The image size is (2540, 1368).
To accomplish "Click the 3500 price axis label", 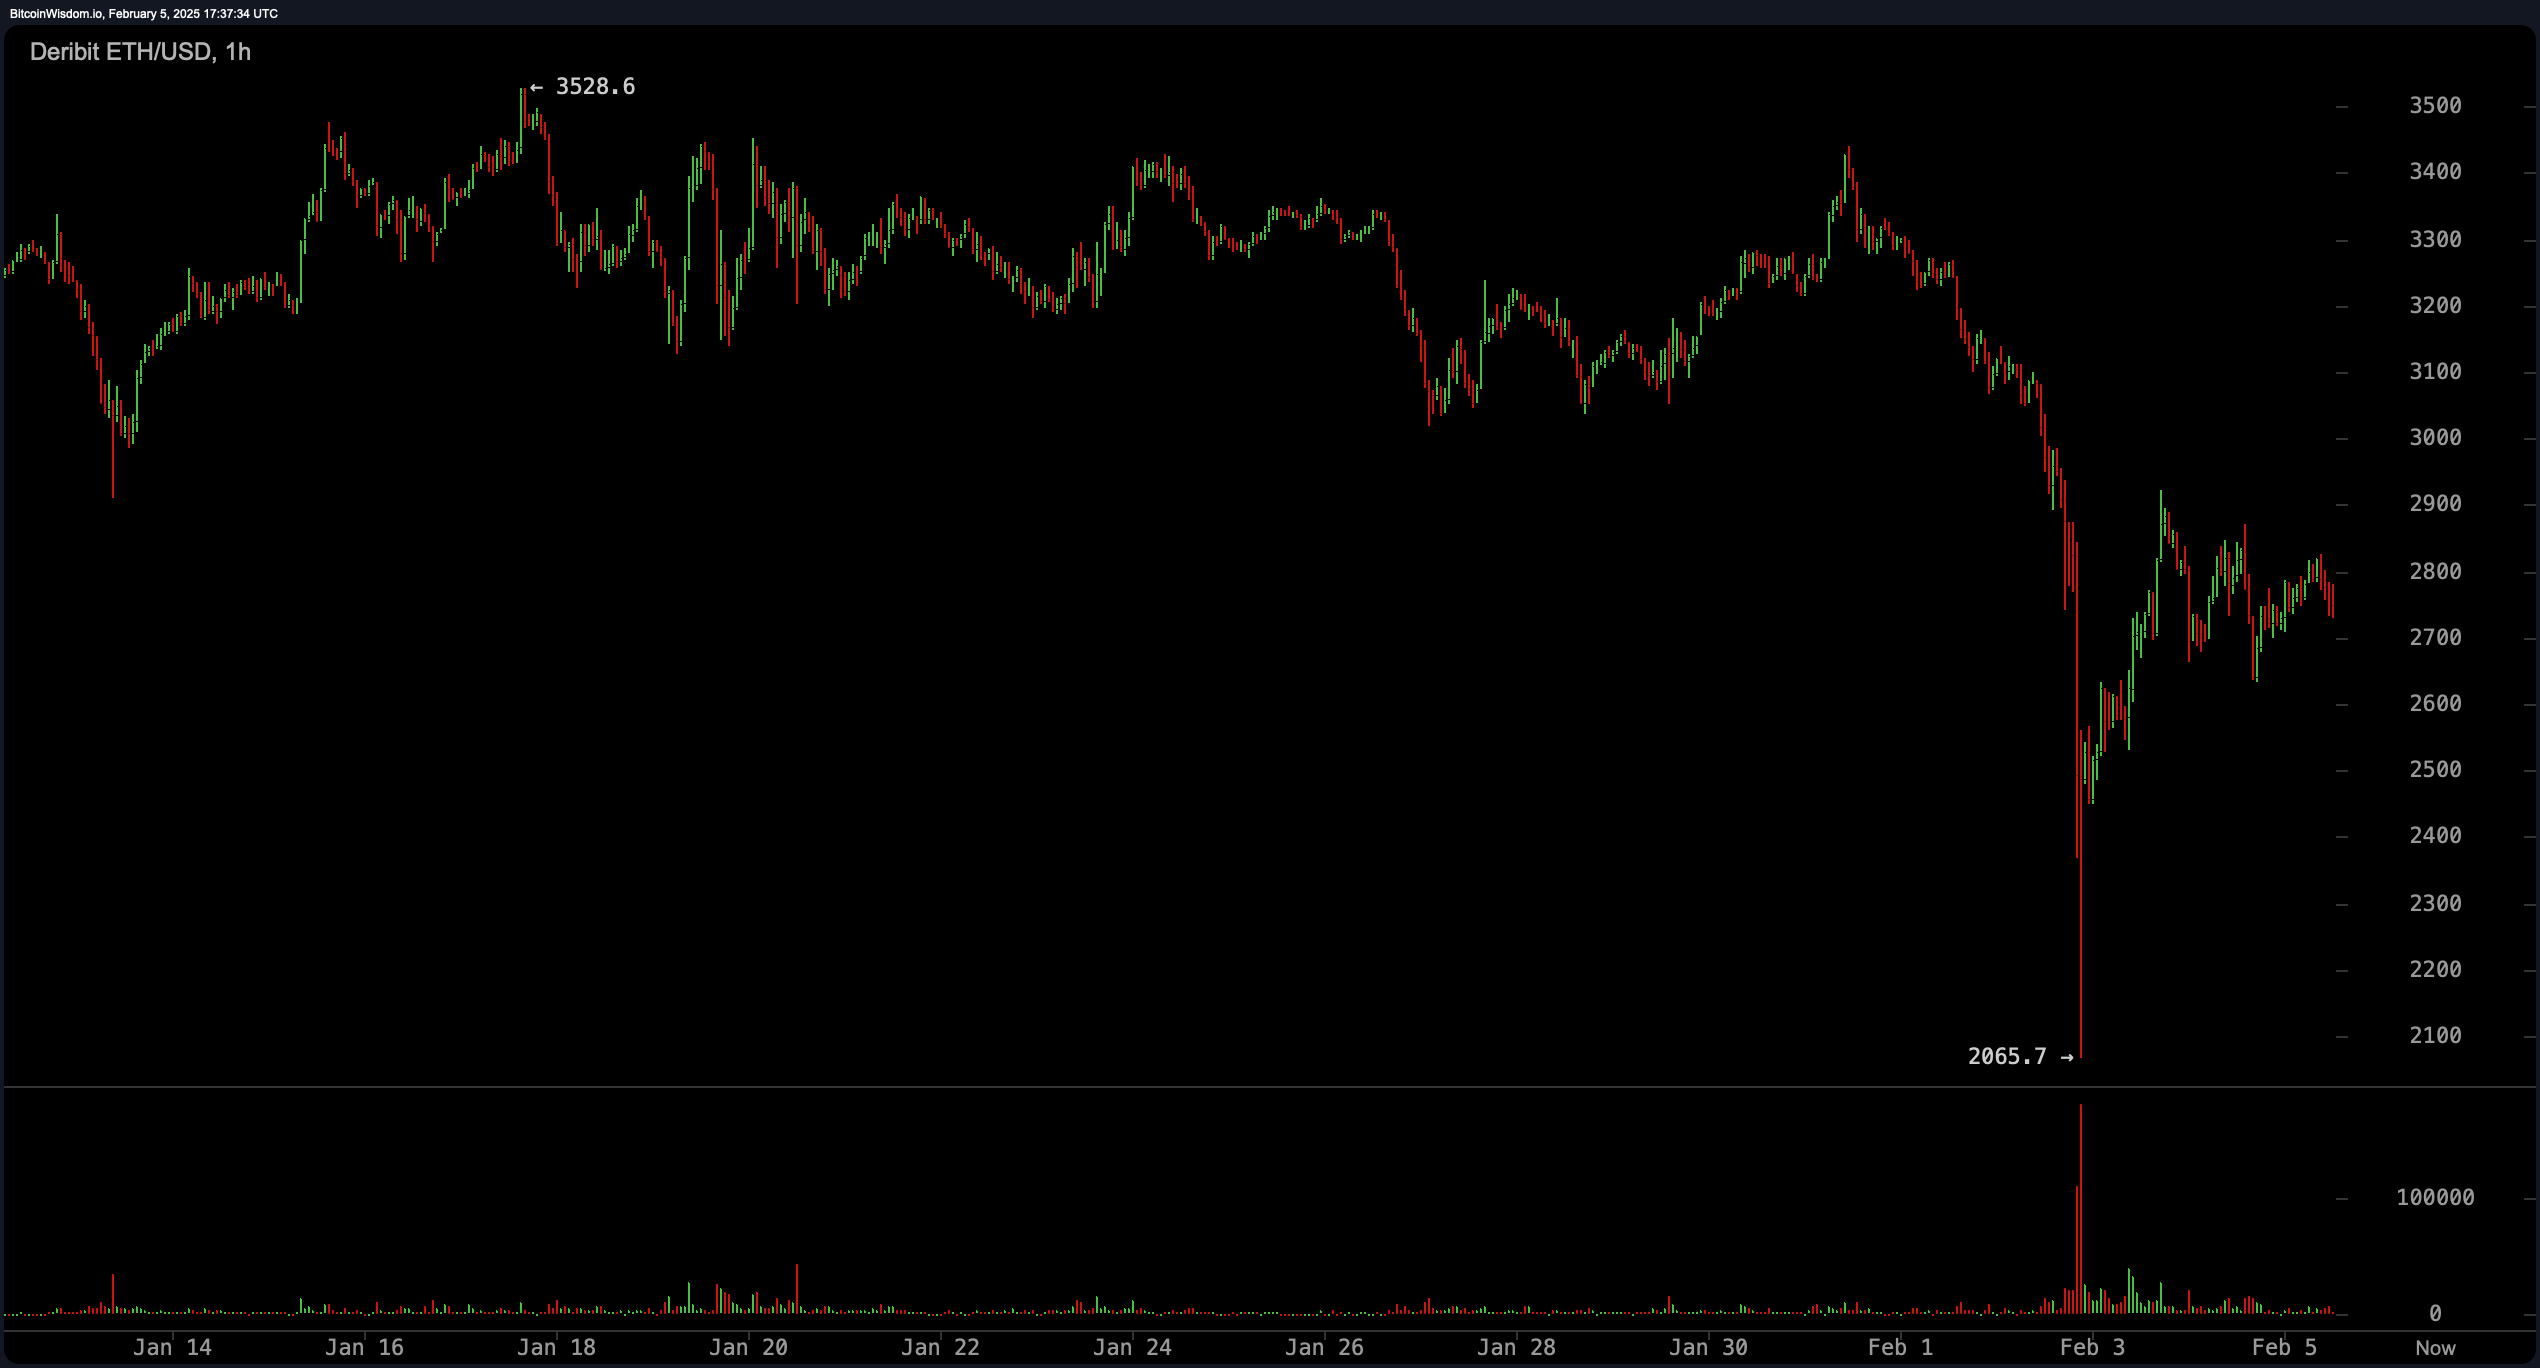I will click(x=2435, y=107).
